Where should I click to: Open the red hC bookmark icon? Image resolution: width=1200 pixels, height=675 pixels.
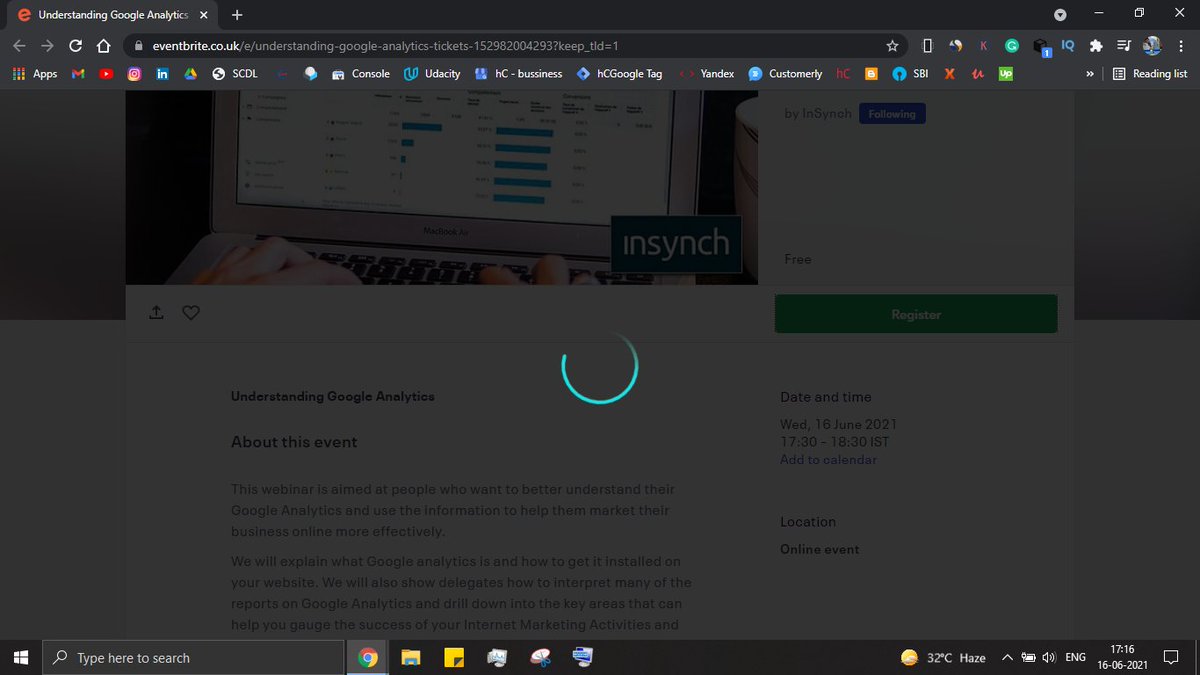pos(843,74)
